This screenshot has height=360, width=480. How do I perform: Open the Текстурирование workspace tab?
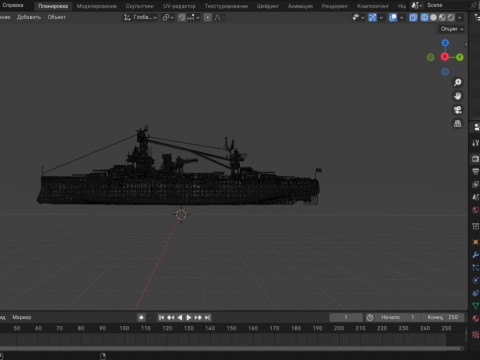click(x=226, y=6)
